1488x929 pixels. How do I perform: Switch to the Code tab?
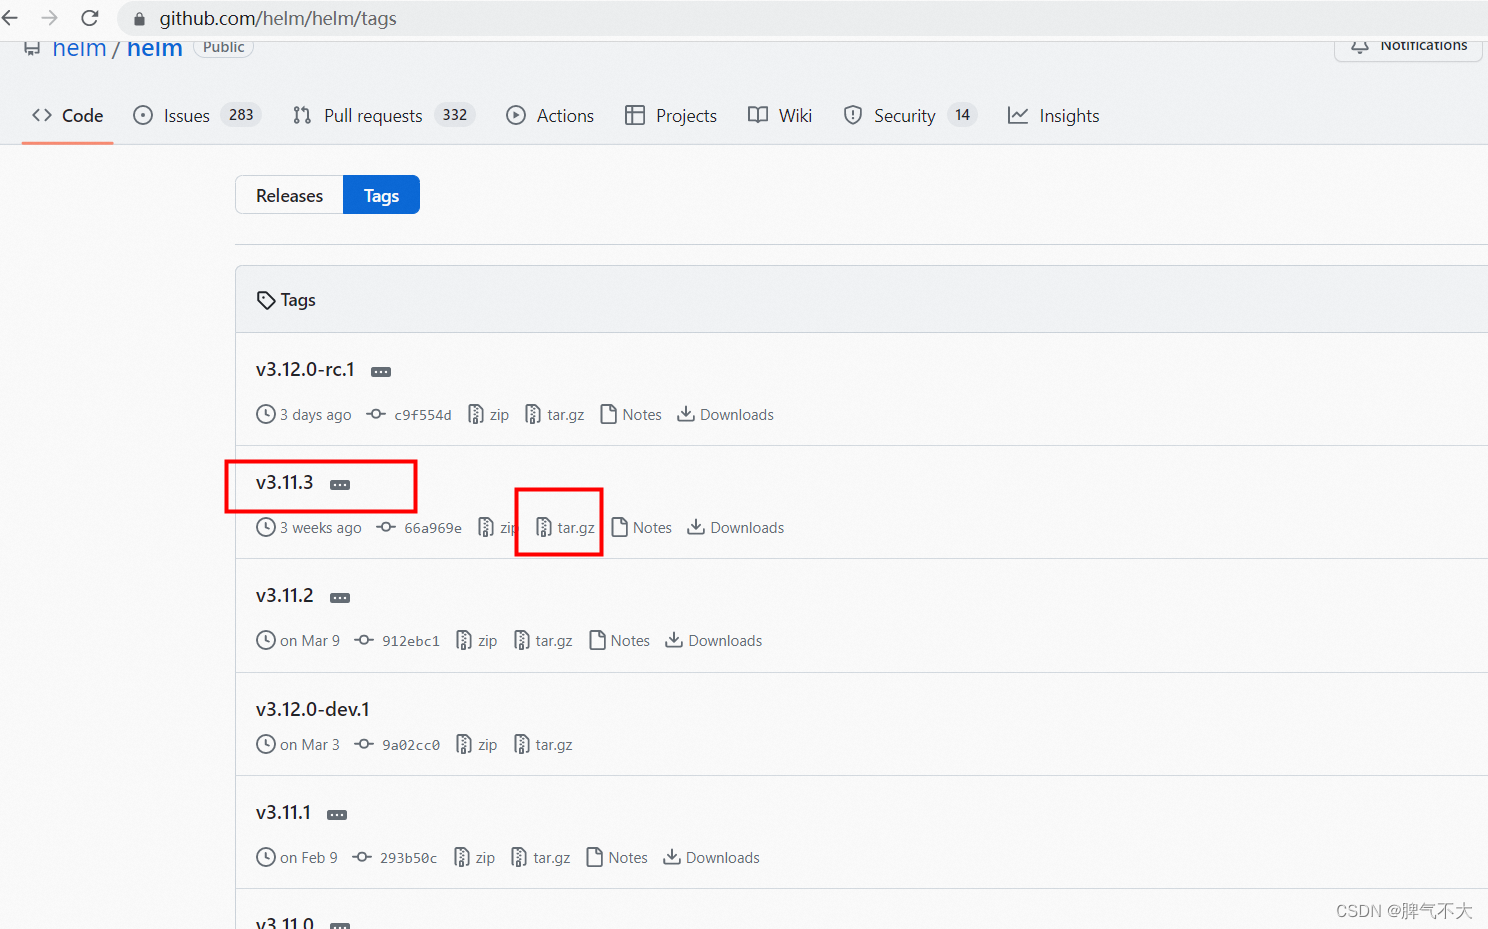(x=68, y=116)
